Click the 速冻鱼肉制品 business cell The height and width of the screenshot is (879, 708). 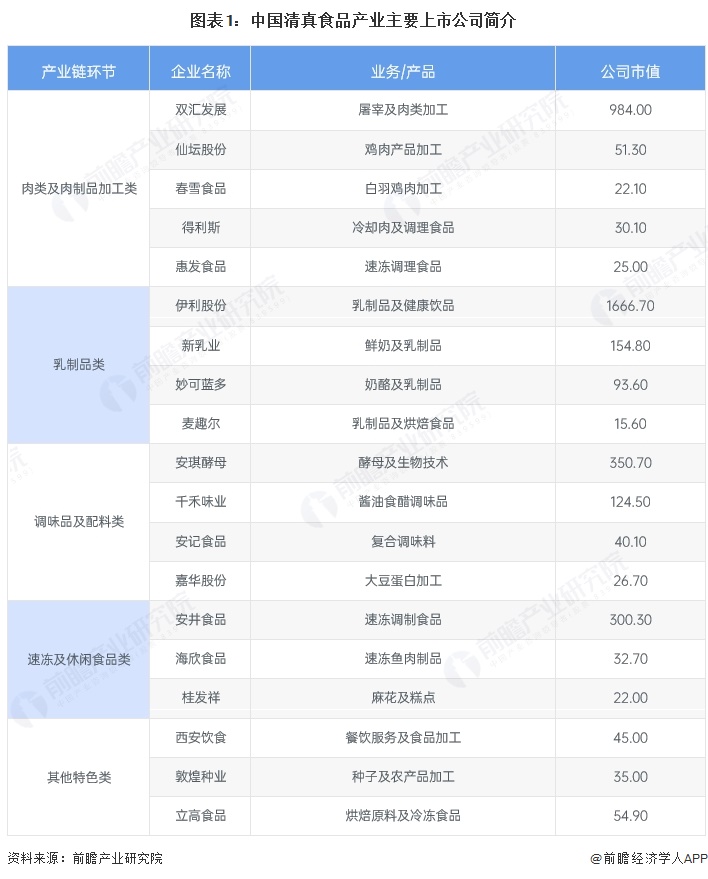click(402, 659)
